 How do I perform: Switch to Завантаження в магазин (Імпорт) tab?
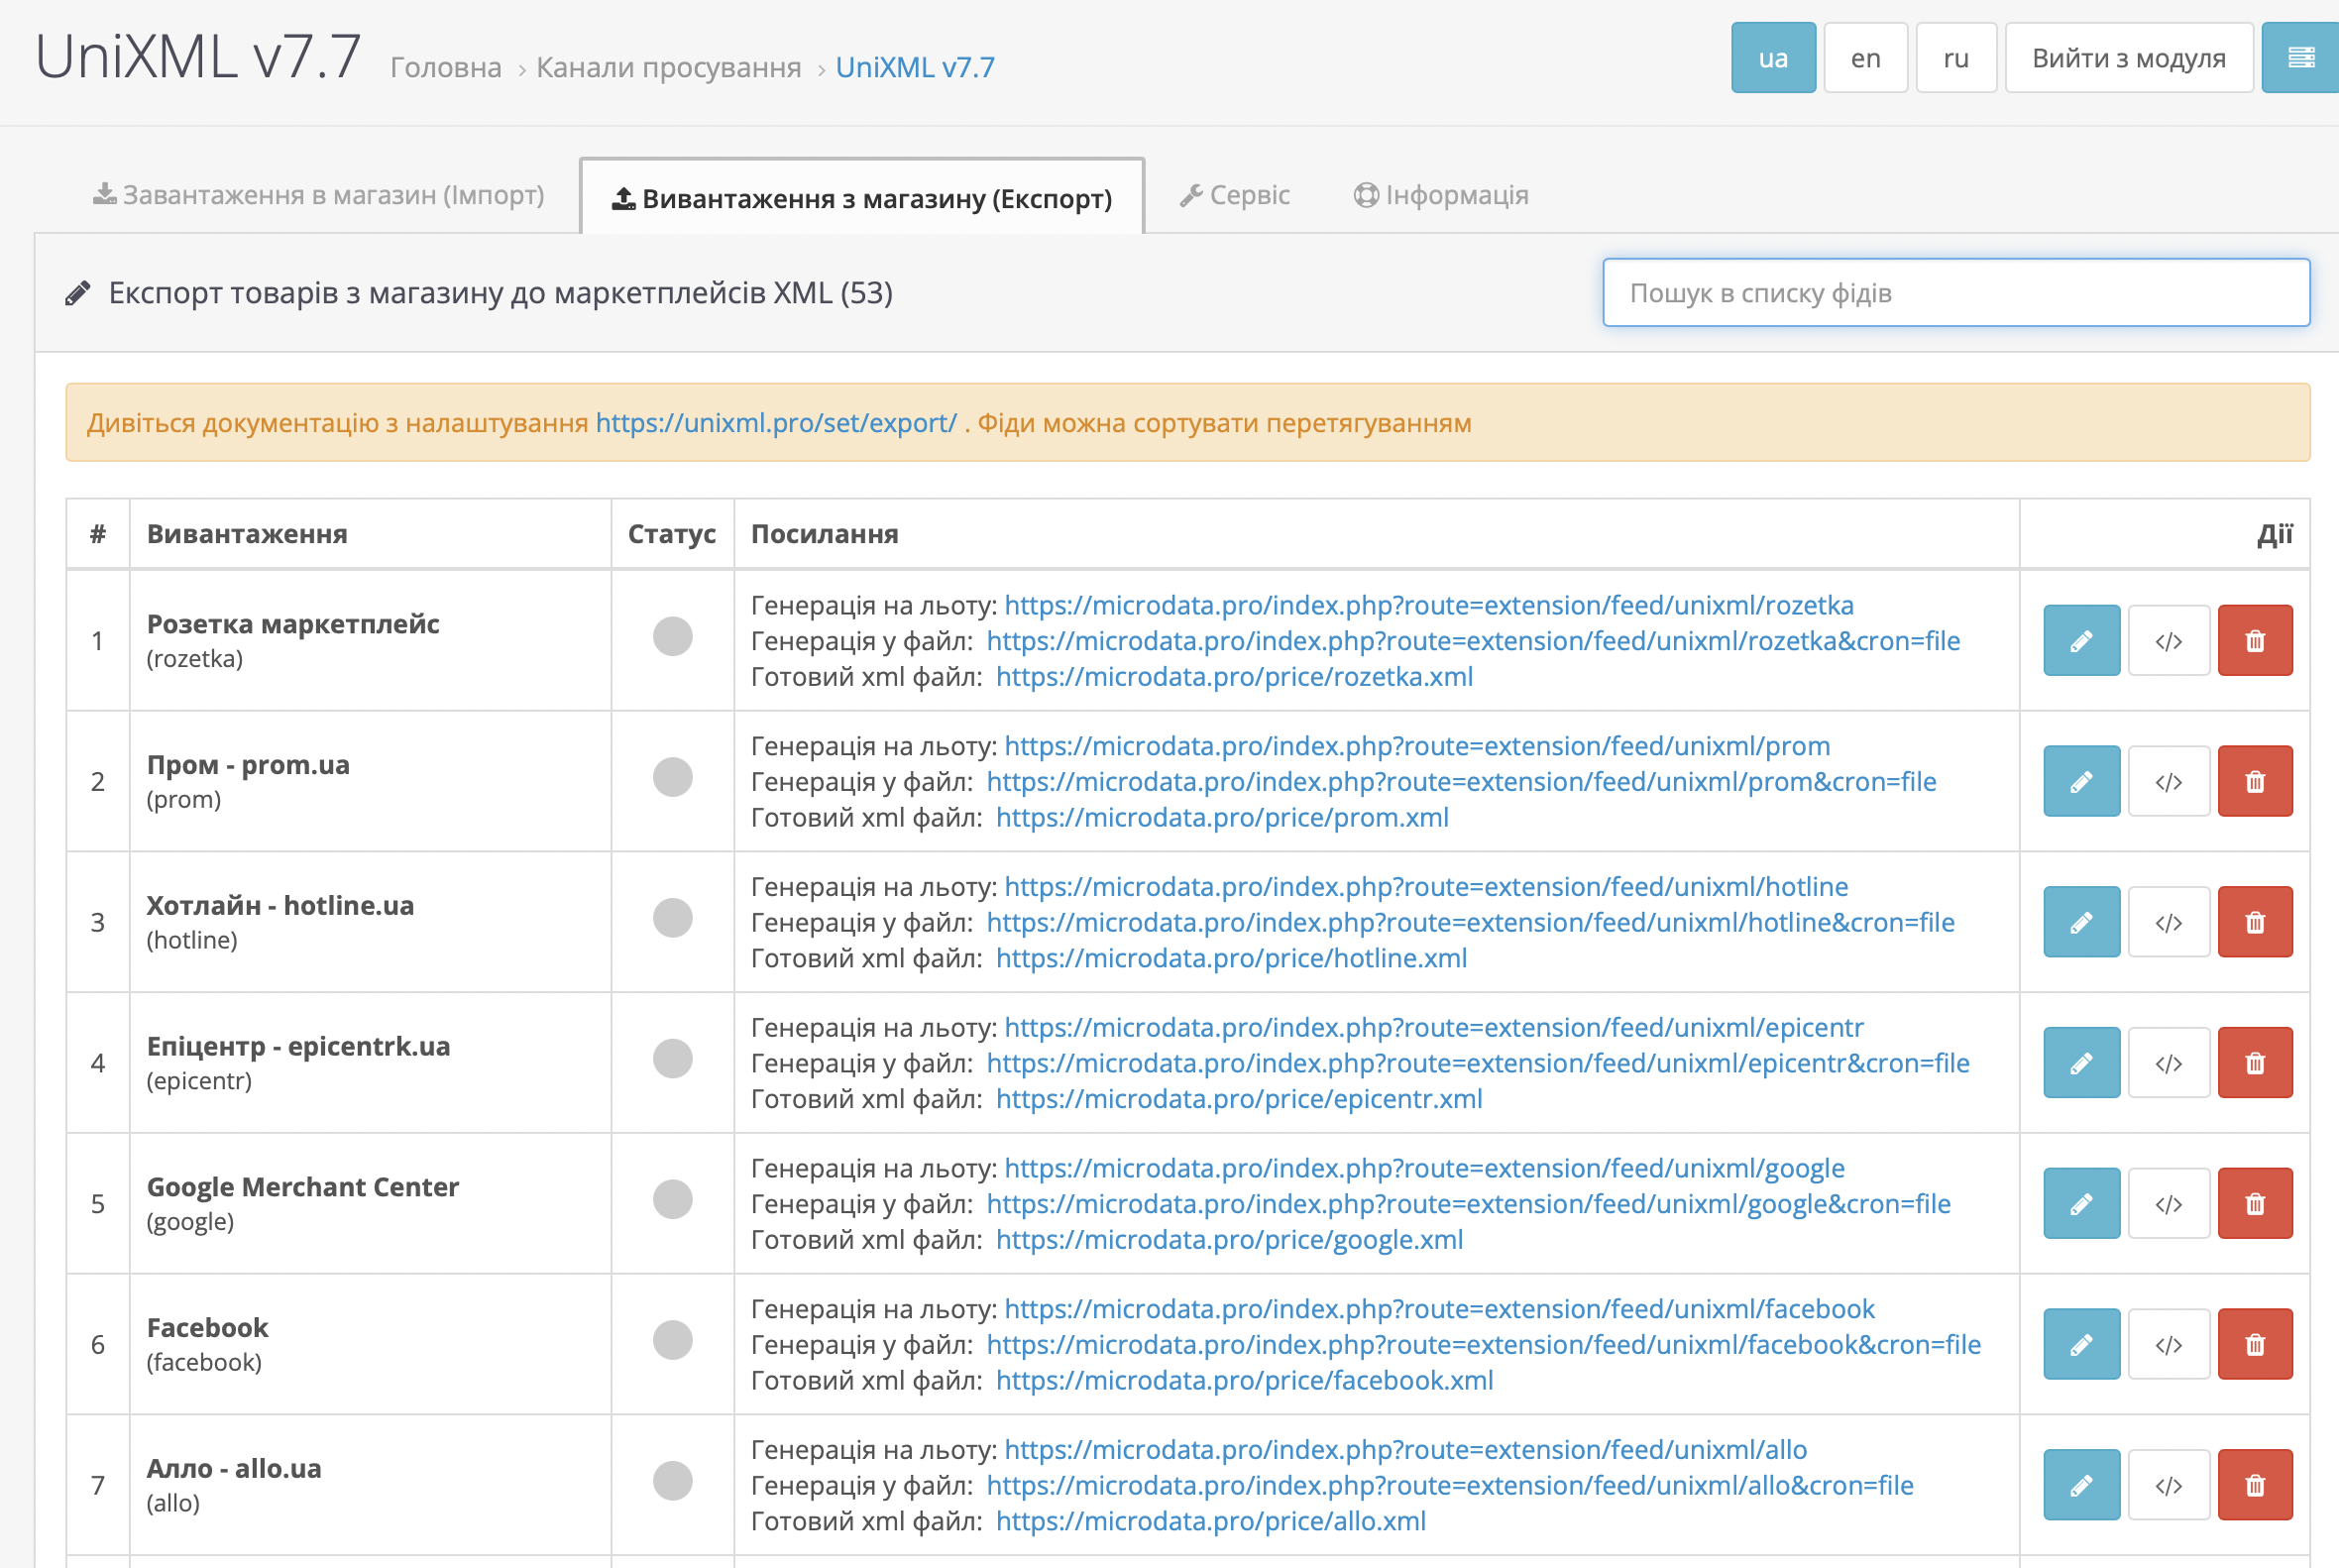pos(318,195)
